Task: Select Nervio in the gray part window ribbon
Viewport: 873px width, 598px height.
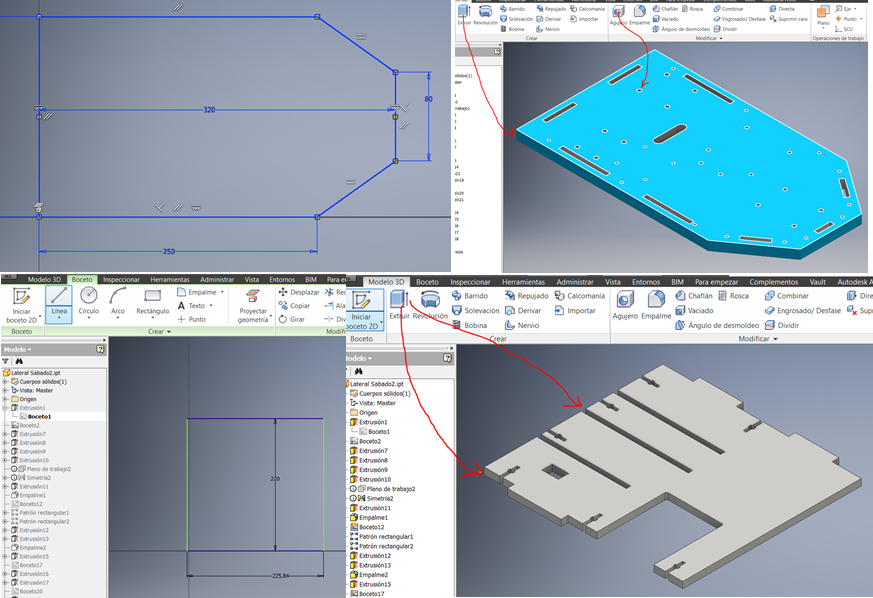Action: 522,325
